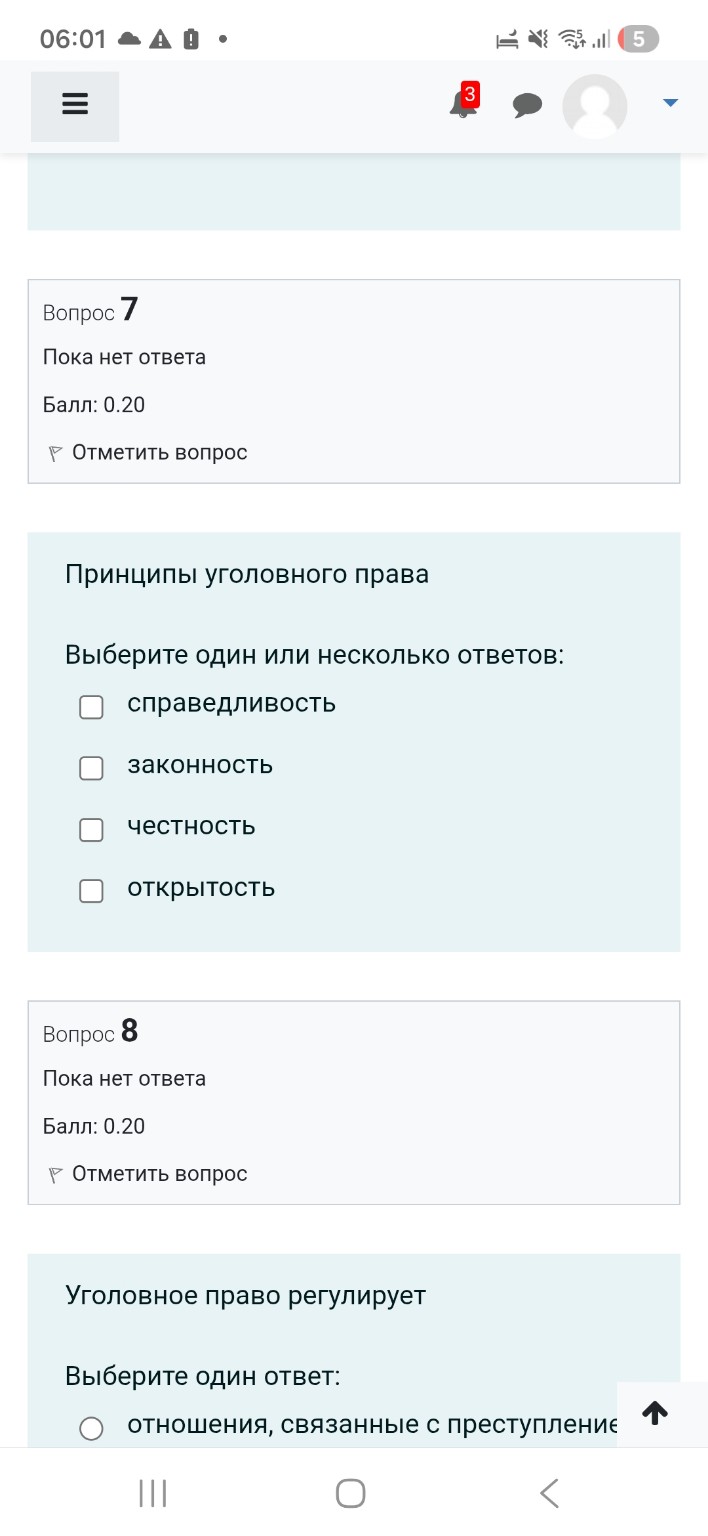The width and height of the screenshot is (708, 1536).
Task: Click the scroll-to-top arrow button
Action: [655, 1413]
